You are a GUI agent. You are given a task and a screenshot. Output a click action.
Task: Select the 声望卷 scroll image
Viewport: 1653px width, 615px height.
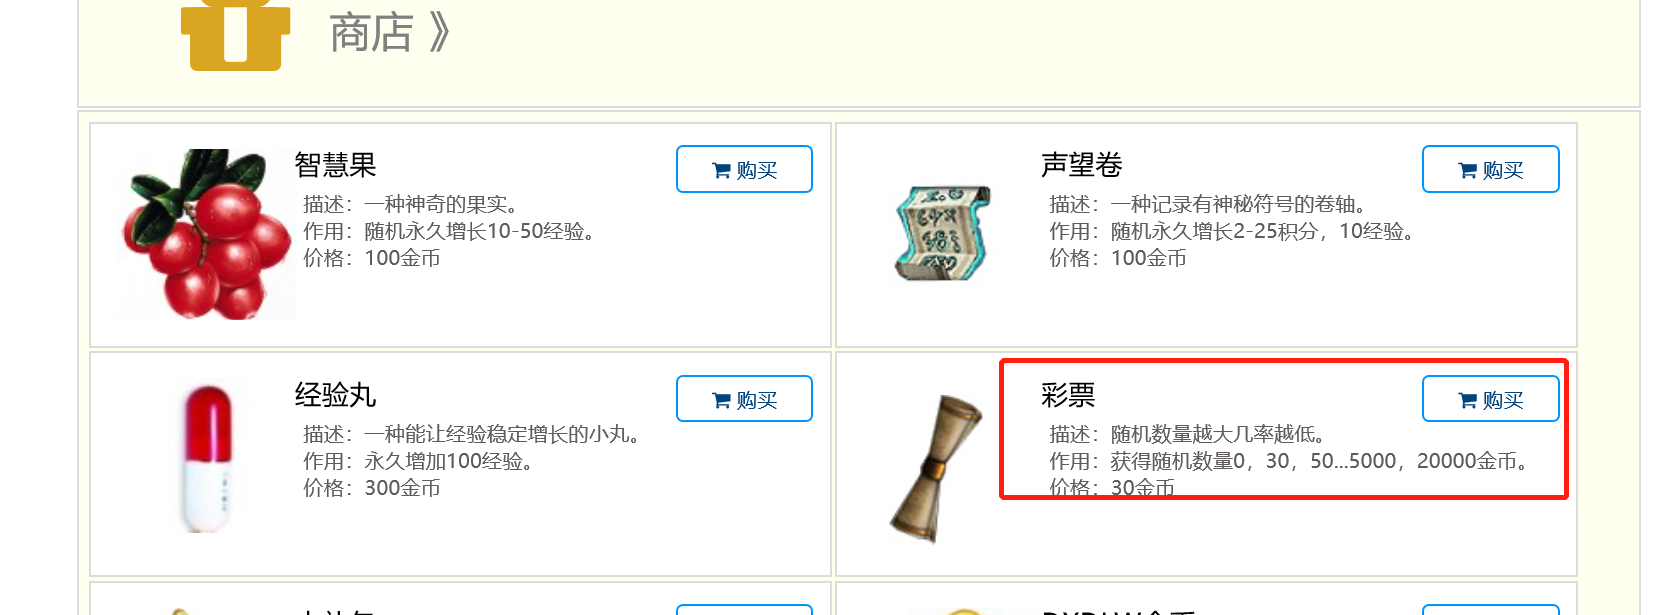pyautogui.click(x=943, y=233)
